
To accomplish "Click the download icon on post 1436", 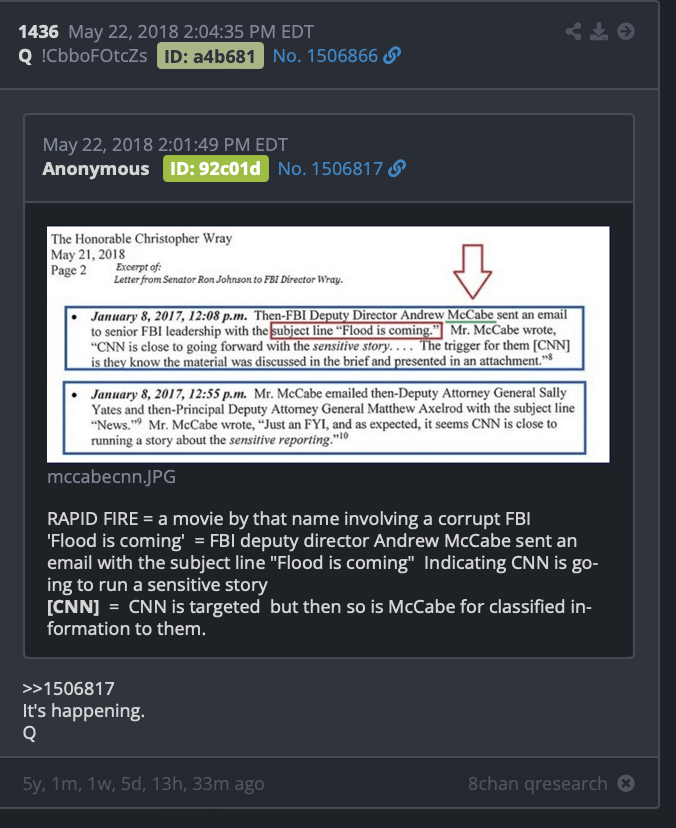I will click(x=599, y=31).
